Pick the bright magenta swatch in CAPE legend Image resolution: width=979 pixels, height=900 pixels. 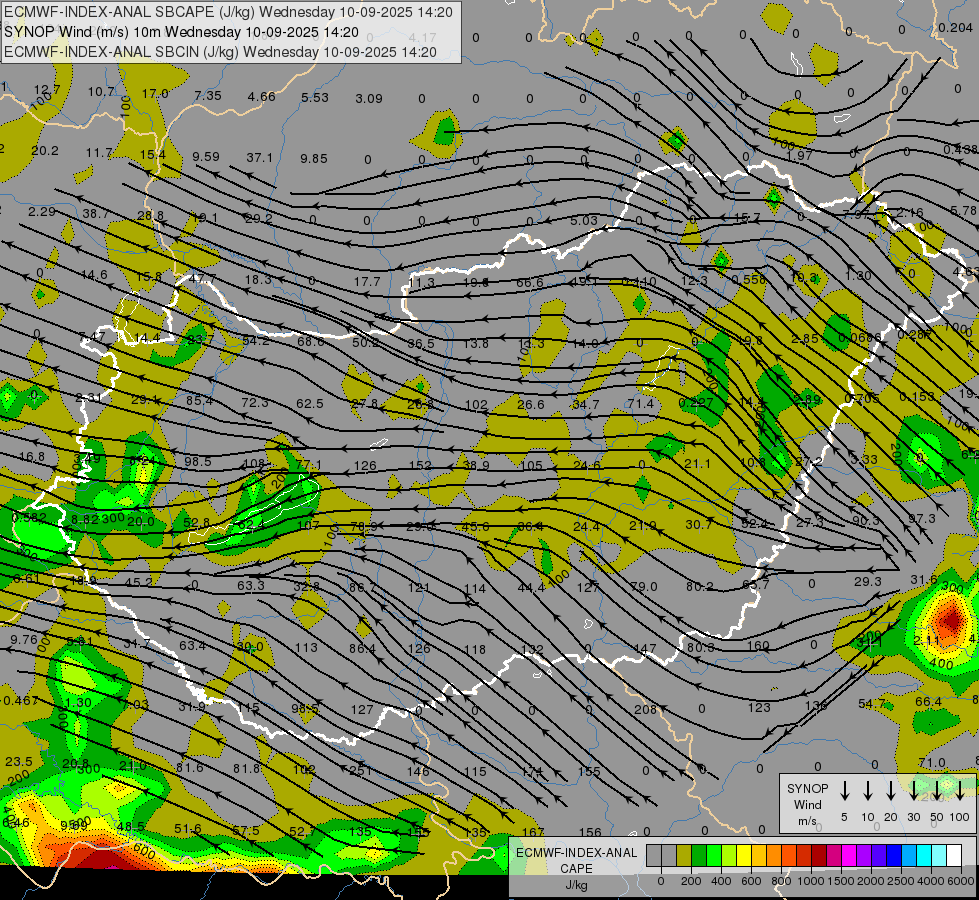pyautogui.click(x=849, y=855)
